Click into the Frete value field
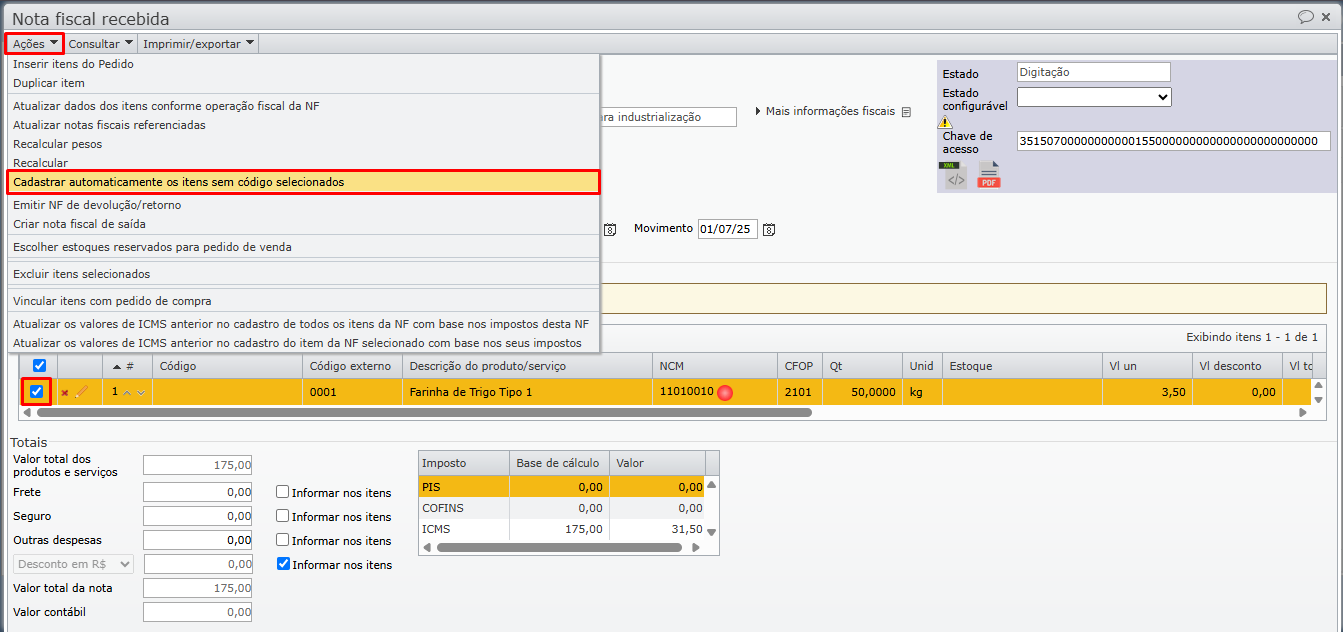This screenshot has width=1343, height=632. pos(198,492)
